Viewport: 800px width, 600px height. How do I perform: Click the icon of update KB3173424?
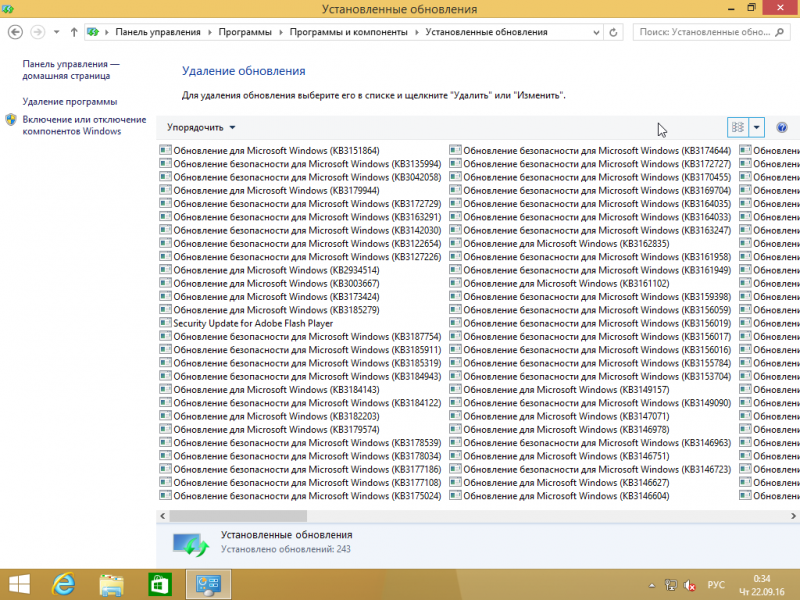pos(165,296)
